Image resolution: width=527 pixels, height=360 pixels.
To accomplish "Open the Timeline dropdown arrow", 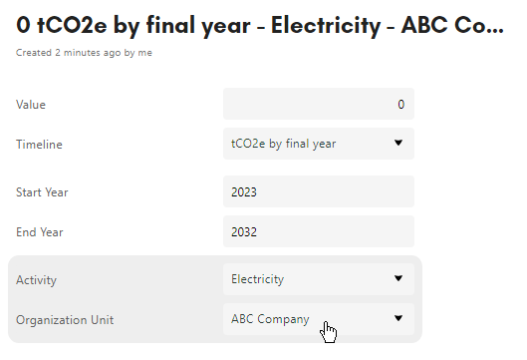I will tap(398, 143).
